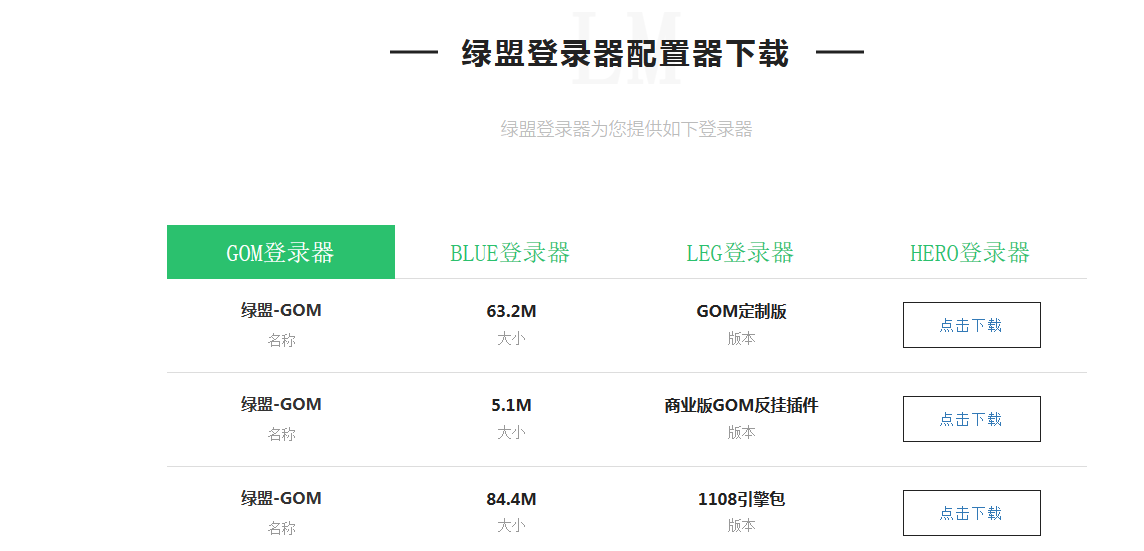The image size is (1144, 551).
Task: Click 绿盟-GOM name in 84.4M row
Action: click(x=281, y=498)
